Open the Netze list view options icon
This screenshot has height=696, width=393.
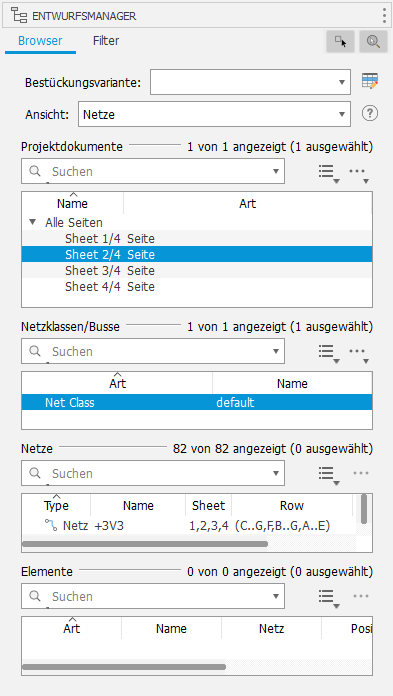click(329, 475)
